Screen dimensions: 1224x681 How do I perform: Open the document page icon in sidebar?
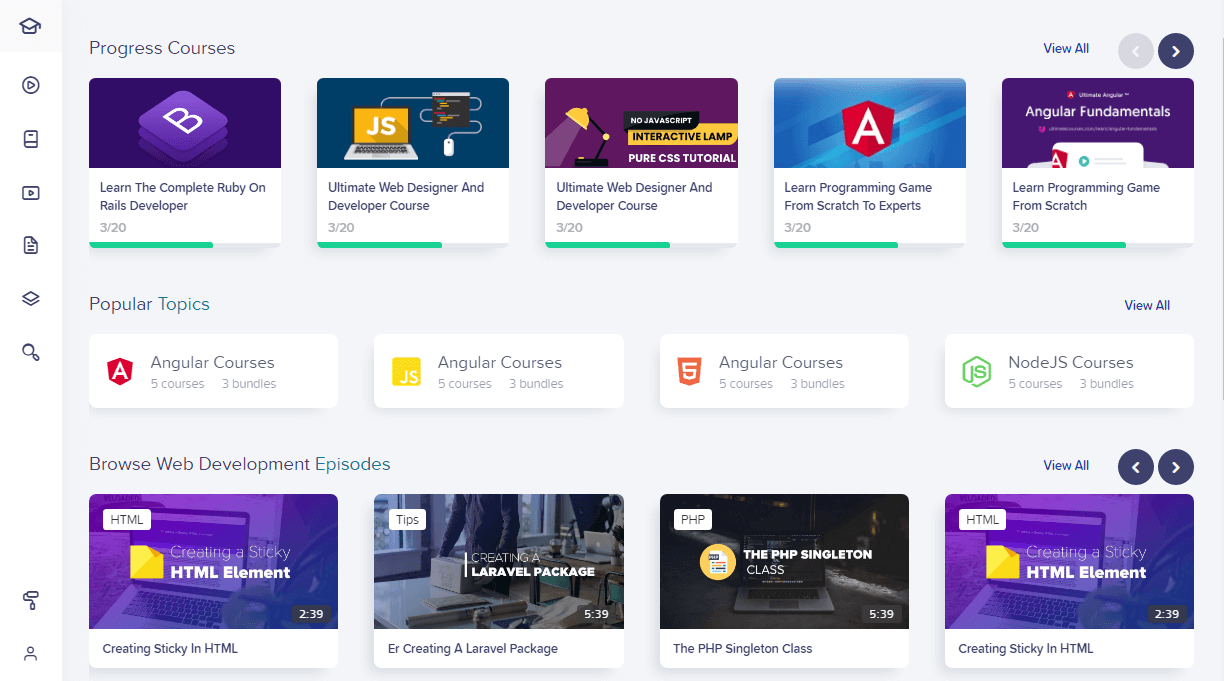[x=30, y=245]
